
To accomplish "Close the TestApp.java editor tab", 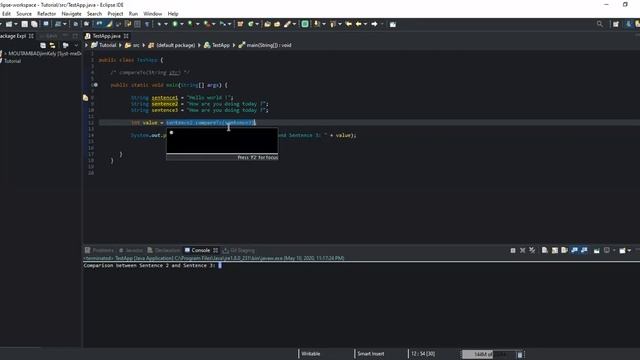I will click(126, 36).
